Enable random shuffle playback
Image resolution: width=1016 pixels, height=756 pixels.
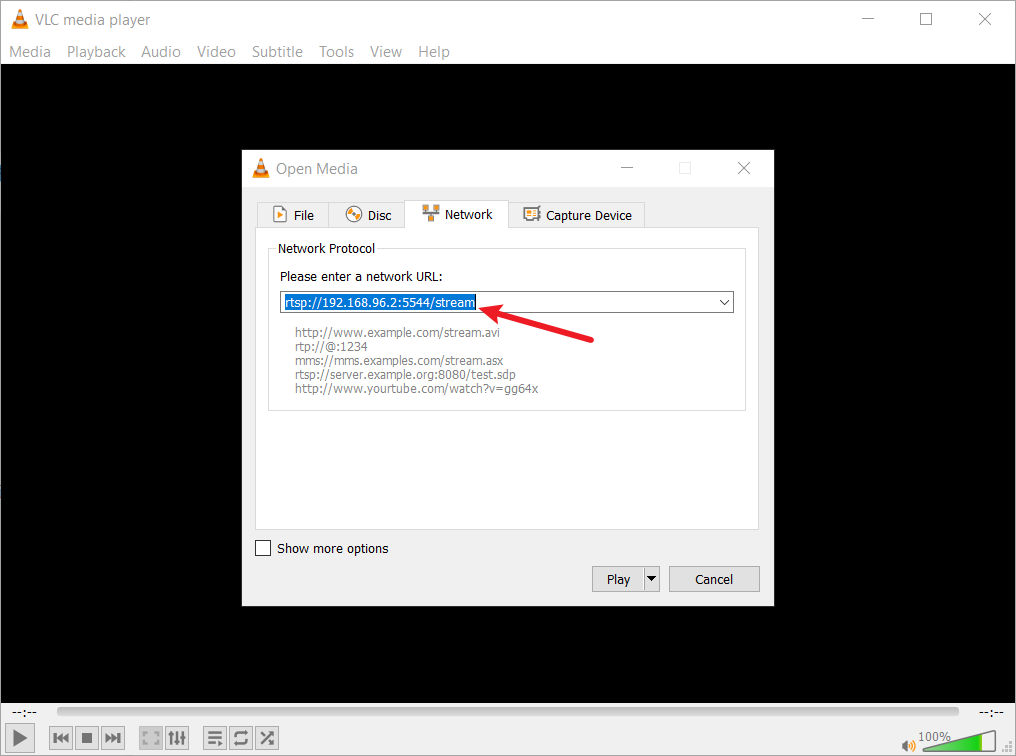click(267, 738)
